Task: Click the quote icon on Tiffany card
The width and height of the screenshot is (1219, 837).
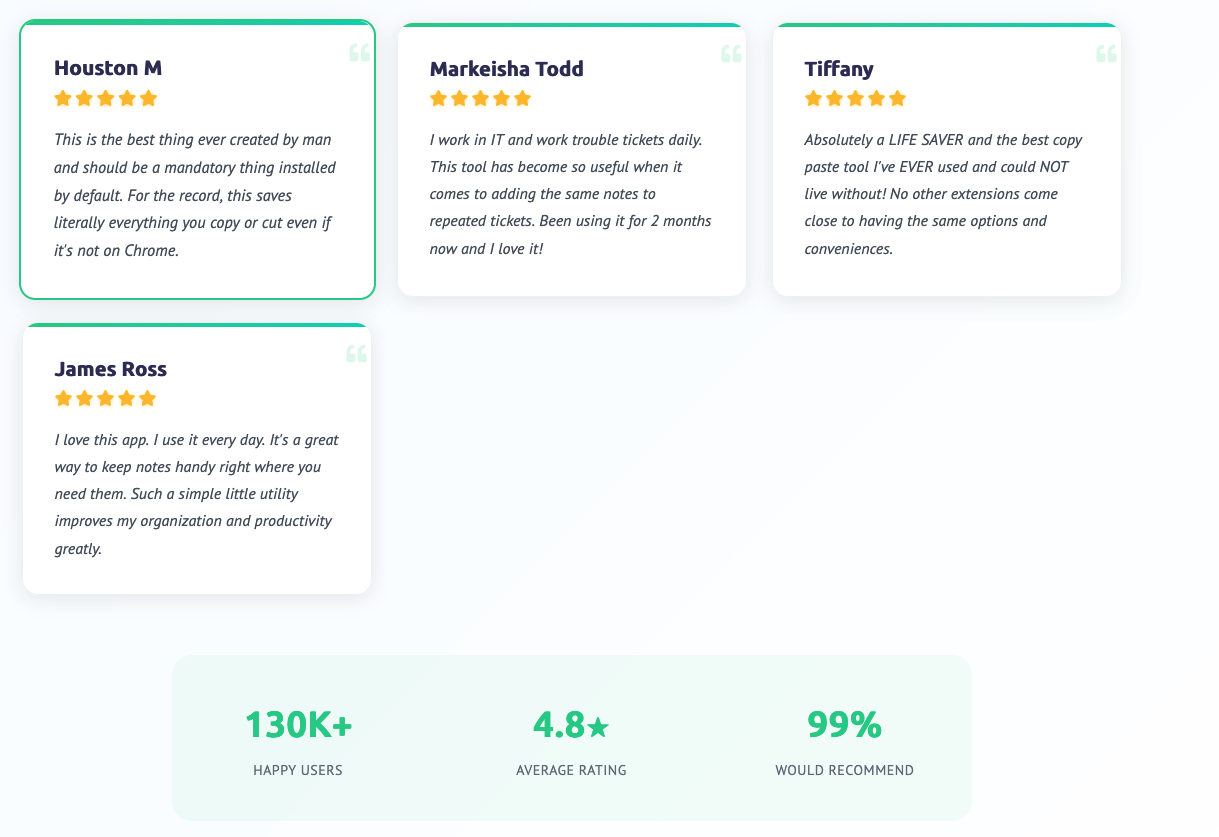Action: pyautogui.click(x=1106, y=54)
